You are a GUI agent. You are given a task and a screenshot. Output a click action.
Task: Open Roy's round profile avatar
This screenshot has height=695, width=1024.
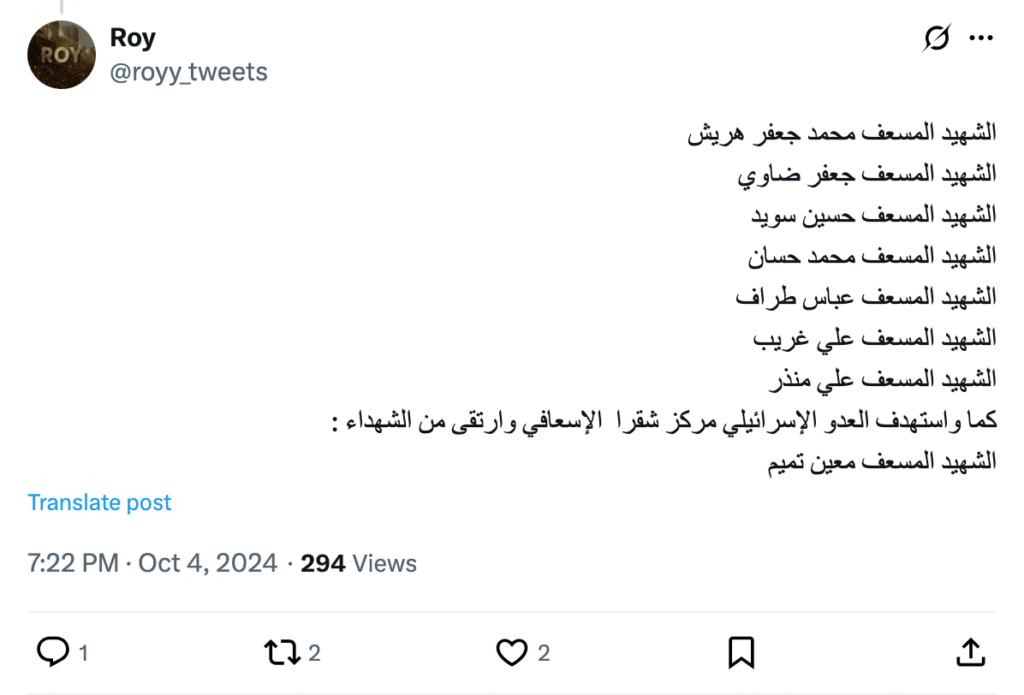tap(61, 55)
